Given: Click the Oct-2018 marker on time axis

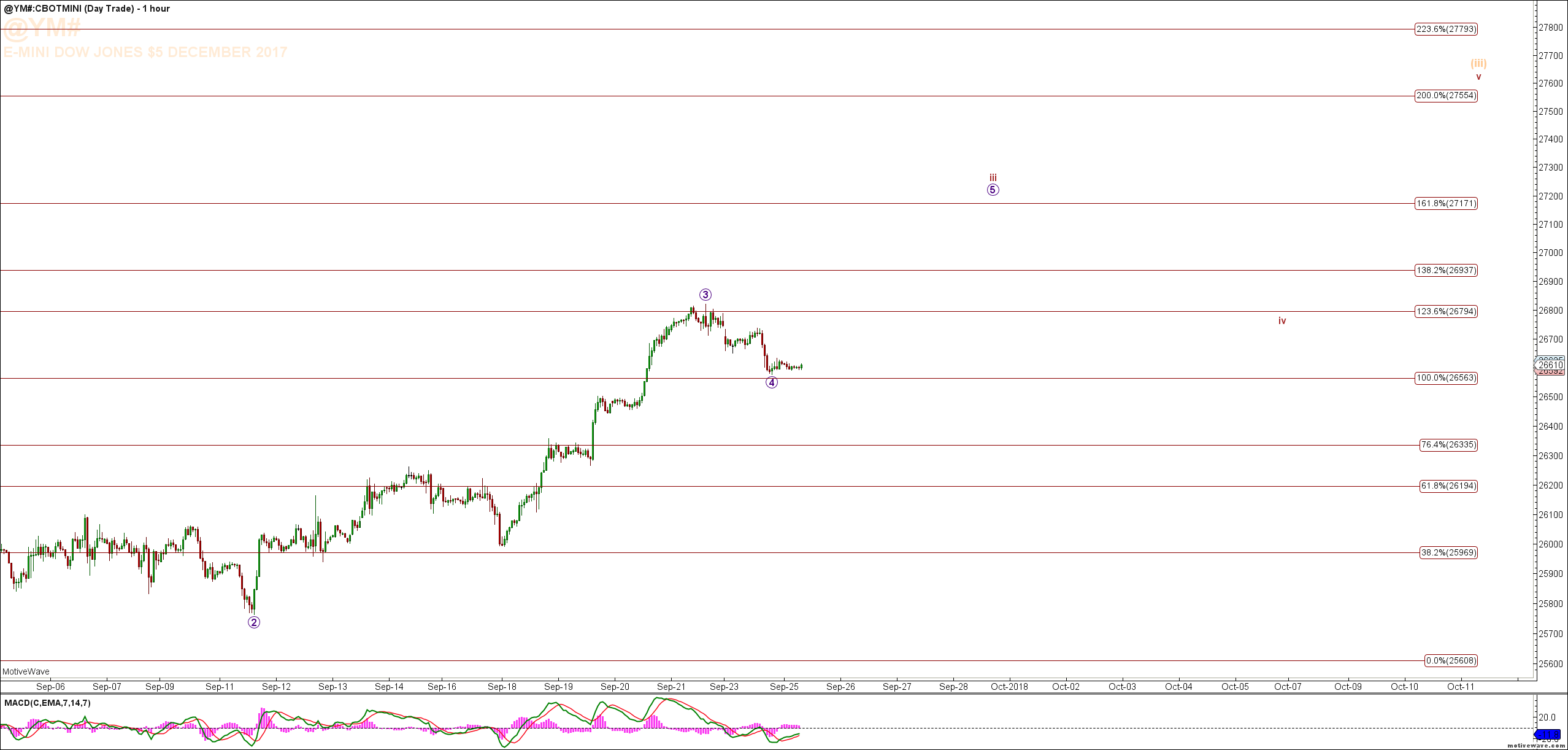Looking at the screenshot, I should (x=1009, y=687).
